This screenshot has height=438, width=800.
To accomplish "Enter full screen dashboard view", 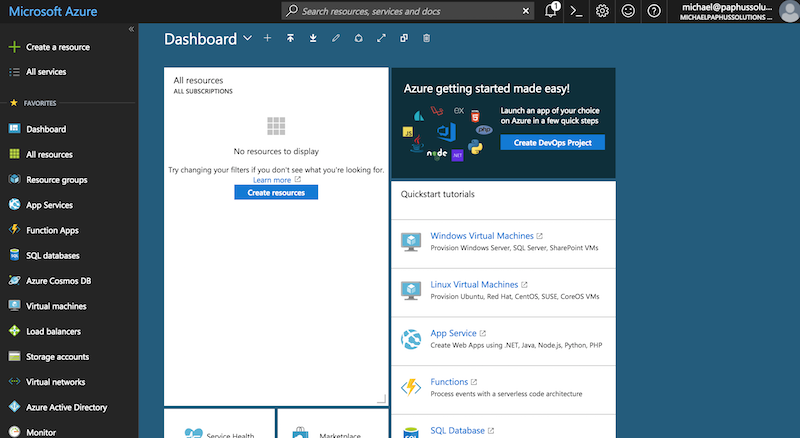I will 381,38.
